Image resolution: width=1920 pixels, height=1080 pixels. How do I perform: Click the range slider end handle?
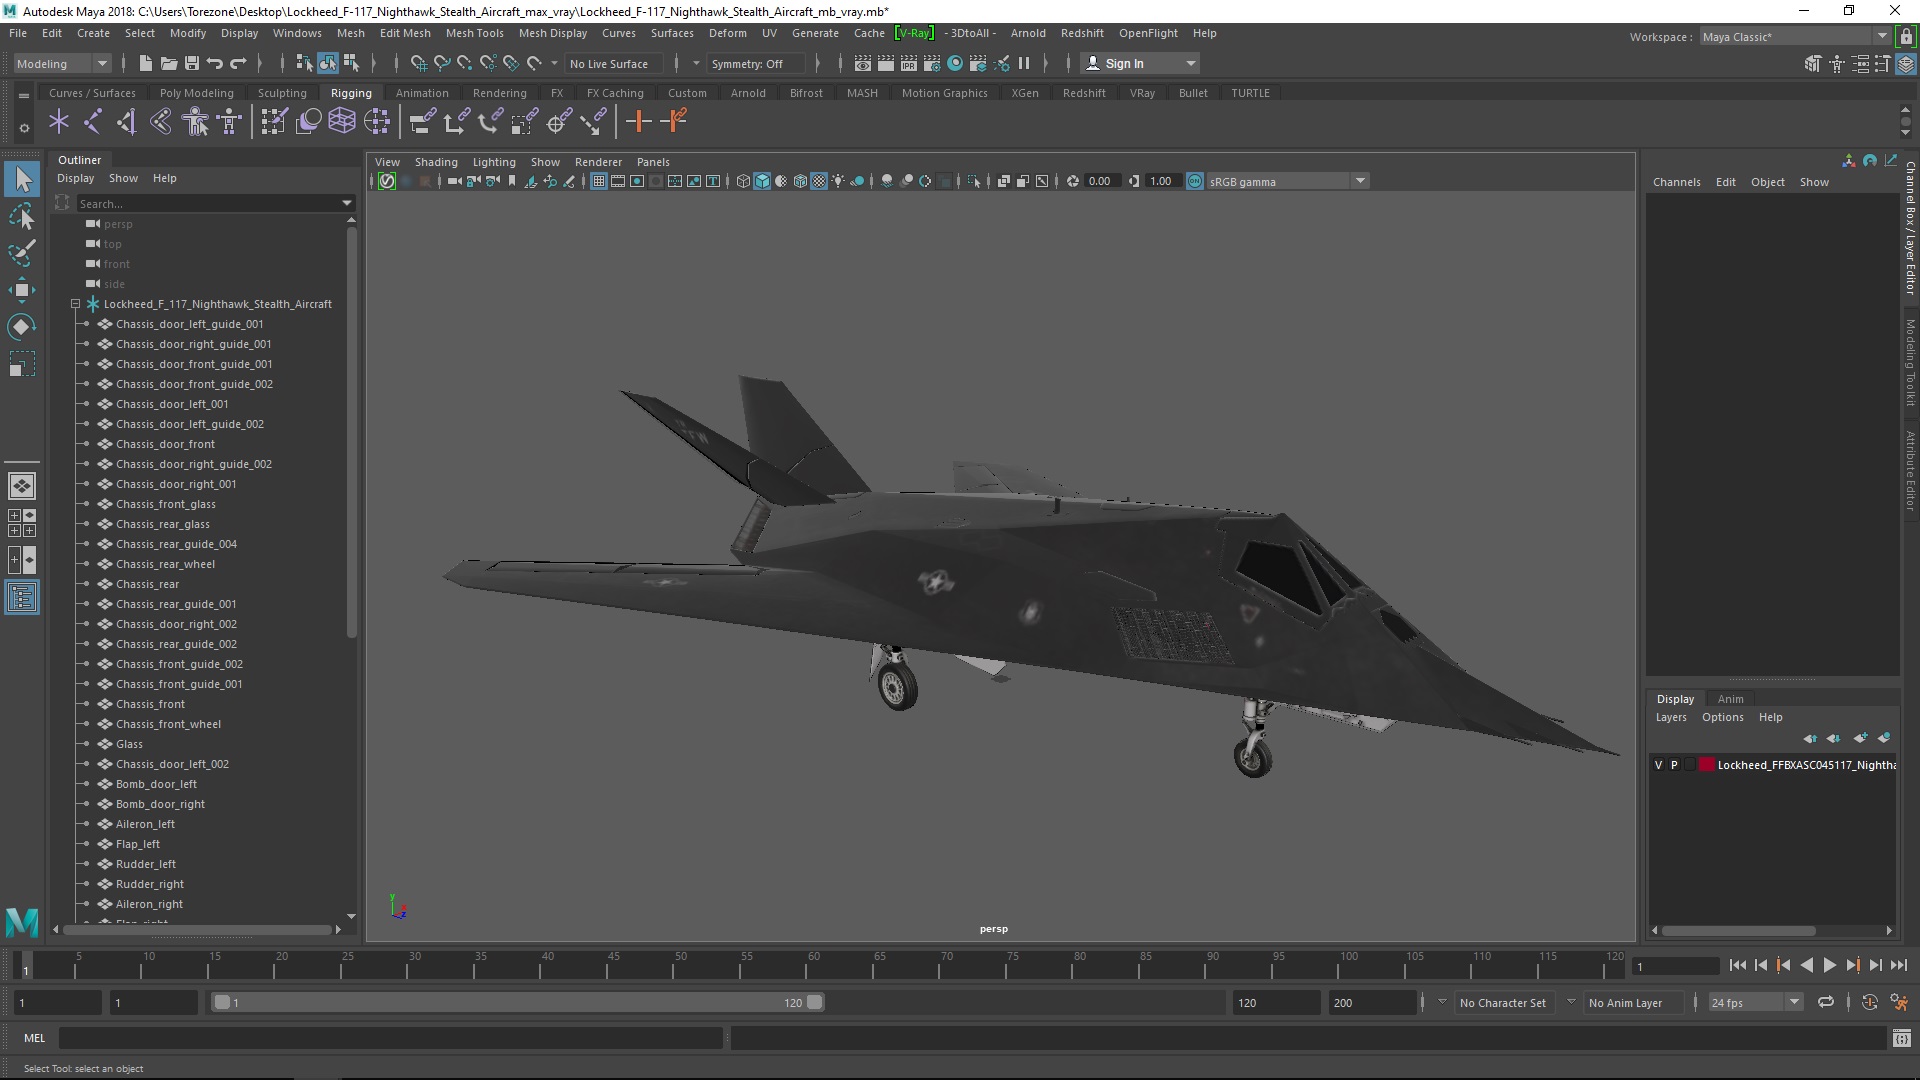click(x=815, y=1002)
